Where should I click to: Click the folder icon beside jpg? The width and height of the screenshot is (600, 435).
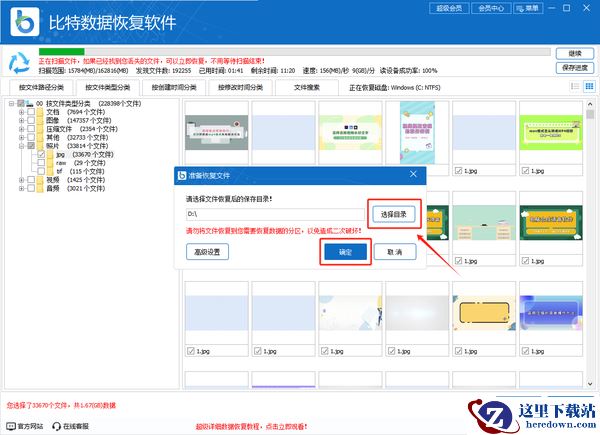(50, 154)
